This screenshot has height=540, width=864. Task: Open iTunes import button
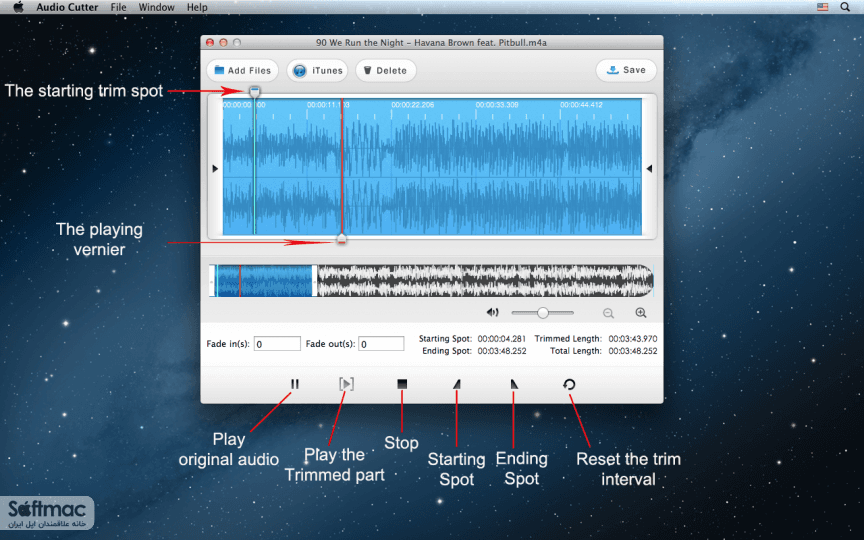click(x=317, y=71)
